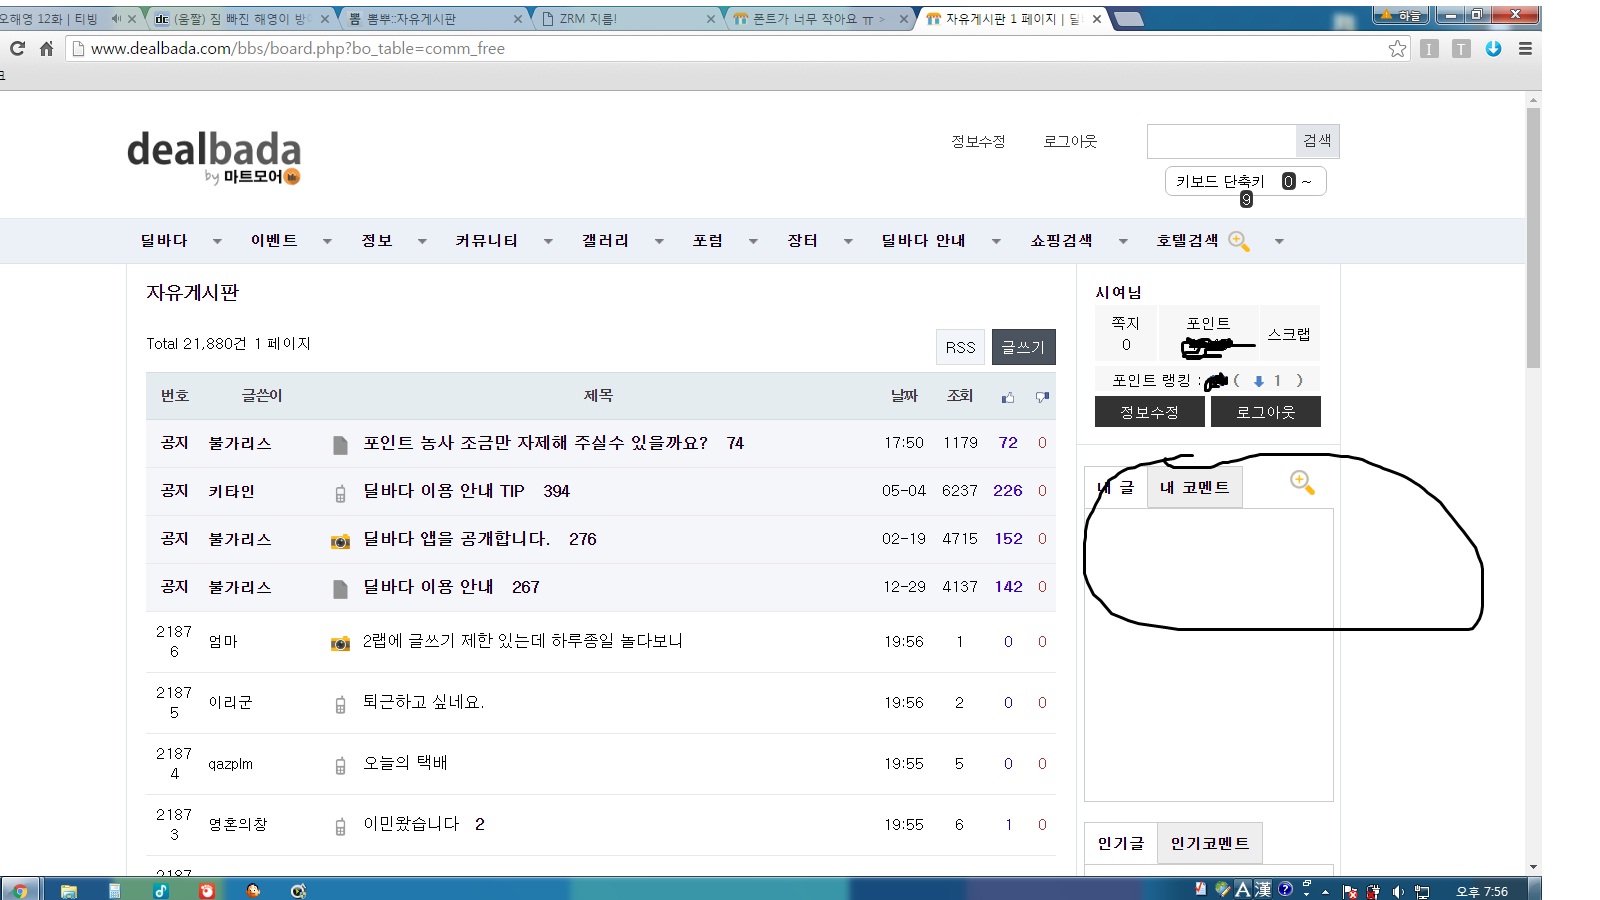Mute audio on the first browser tab
Screen dimensions: 1600x900
tap(116, 19)
